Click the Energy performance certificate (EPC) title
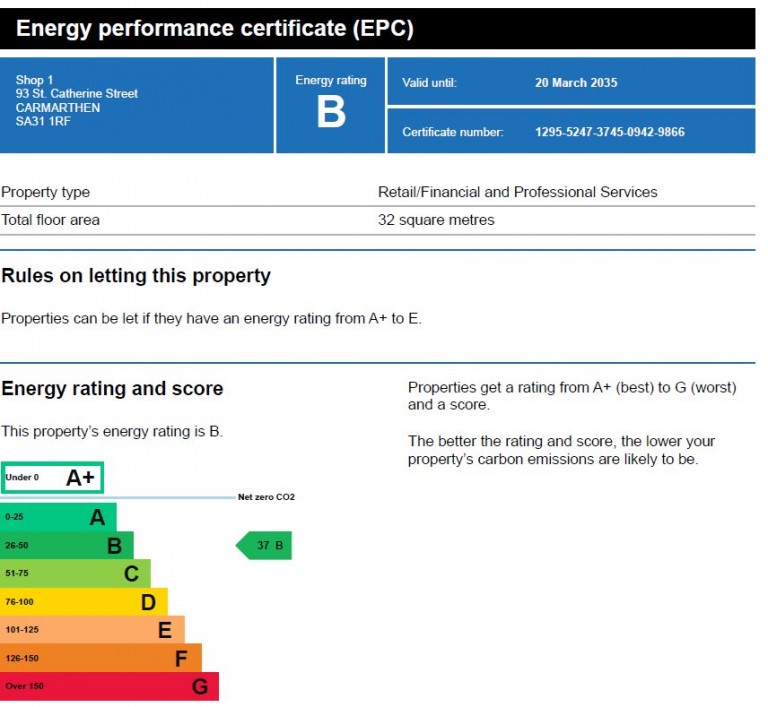 pyautogui.click(x=215, y=29)
